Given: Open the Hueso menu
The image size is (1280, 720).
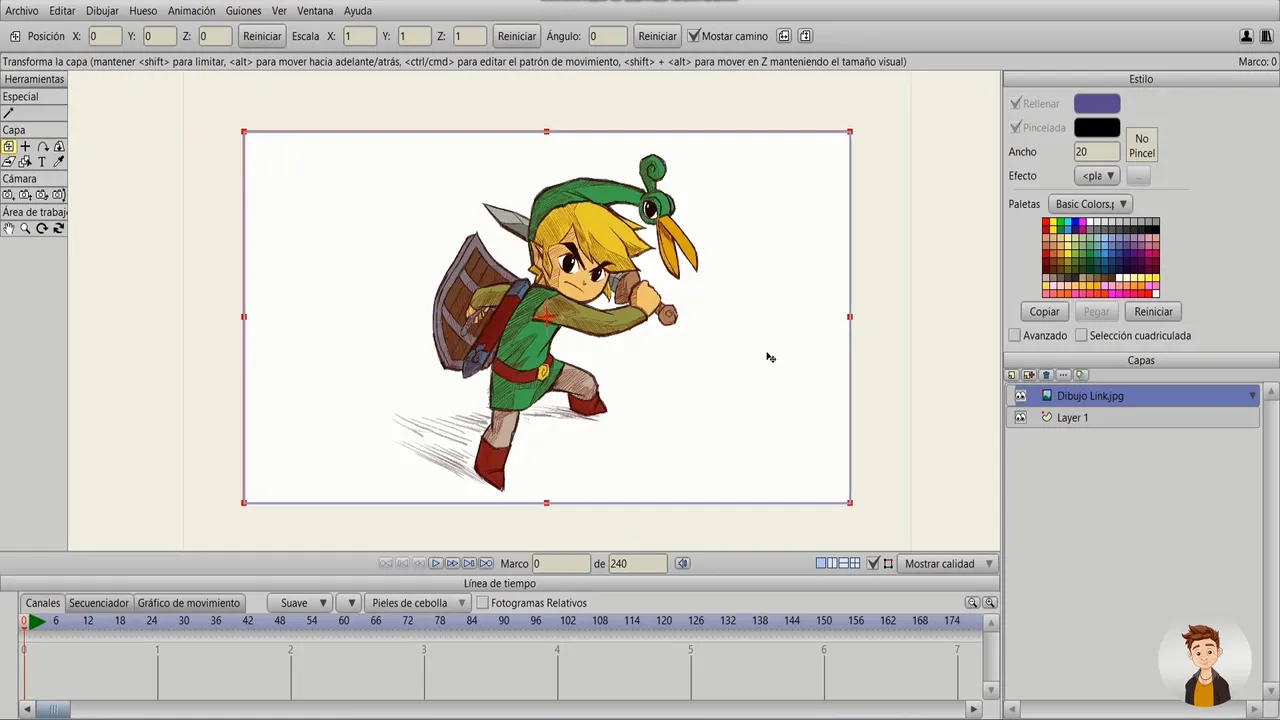Looking at the screenshot, I should coord(143,11).
